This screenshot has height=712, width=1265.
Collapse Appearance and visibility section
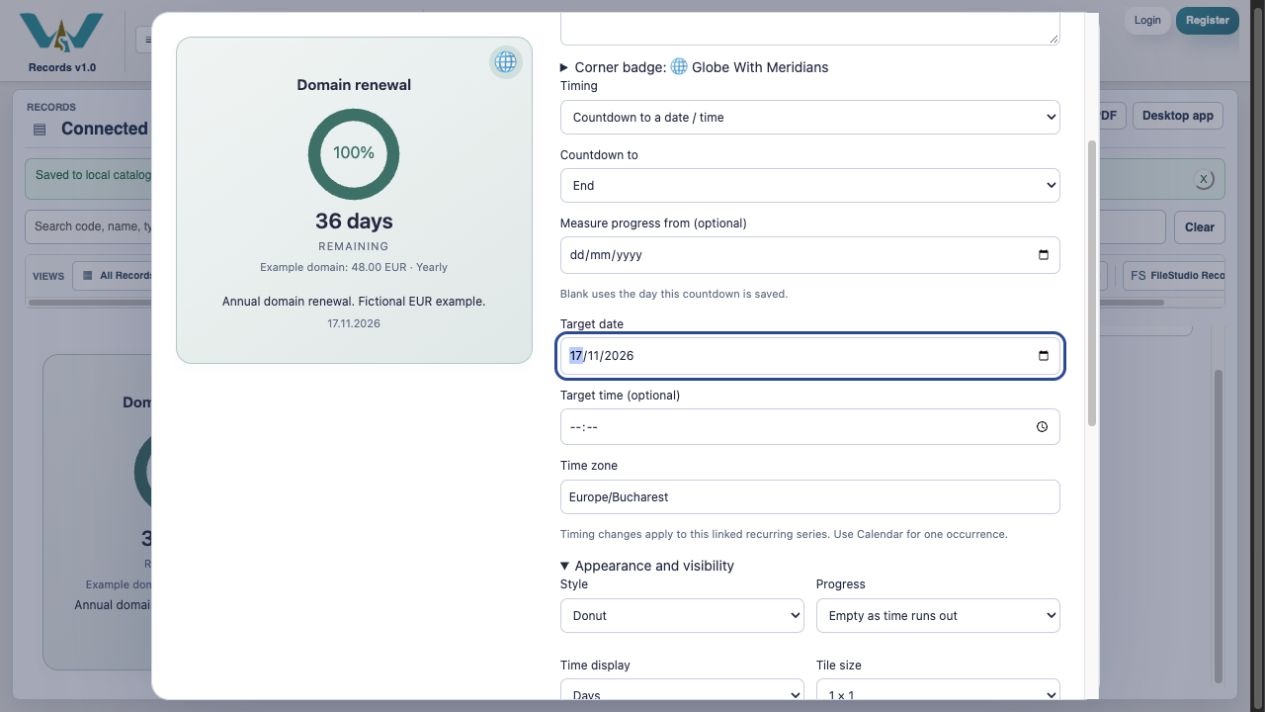647,566
